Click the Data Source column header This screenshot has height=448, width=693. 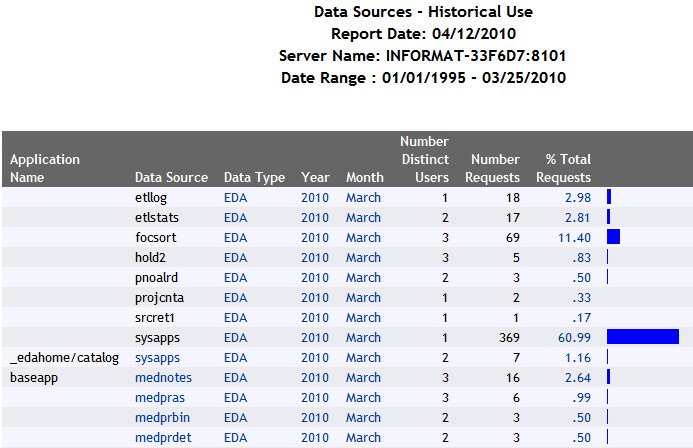[171, 177]
